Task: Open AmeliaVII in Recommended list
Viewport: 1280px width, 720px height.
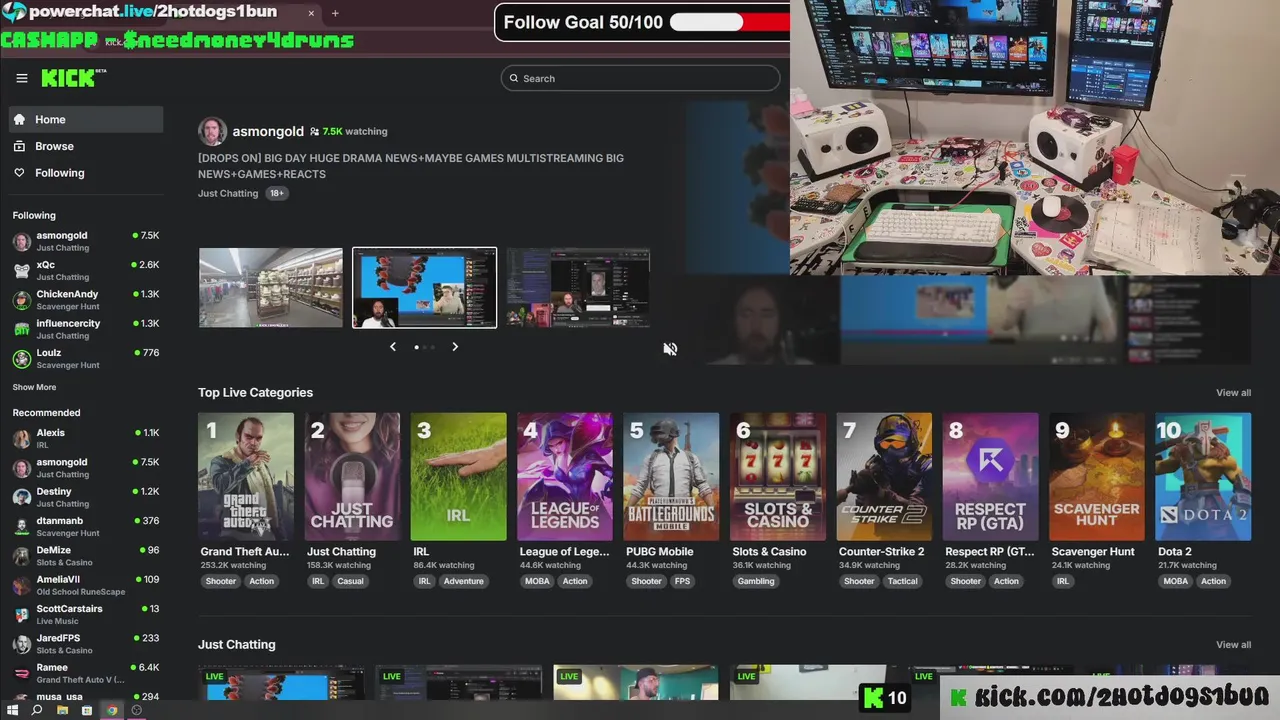Action: [86, 585]
